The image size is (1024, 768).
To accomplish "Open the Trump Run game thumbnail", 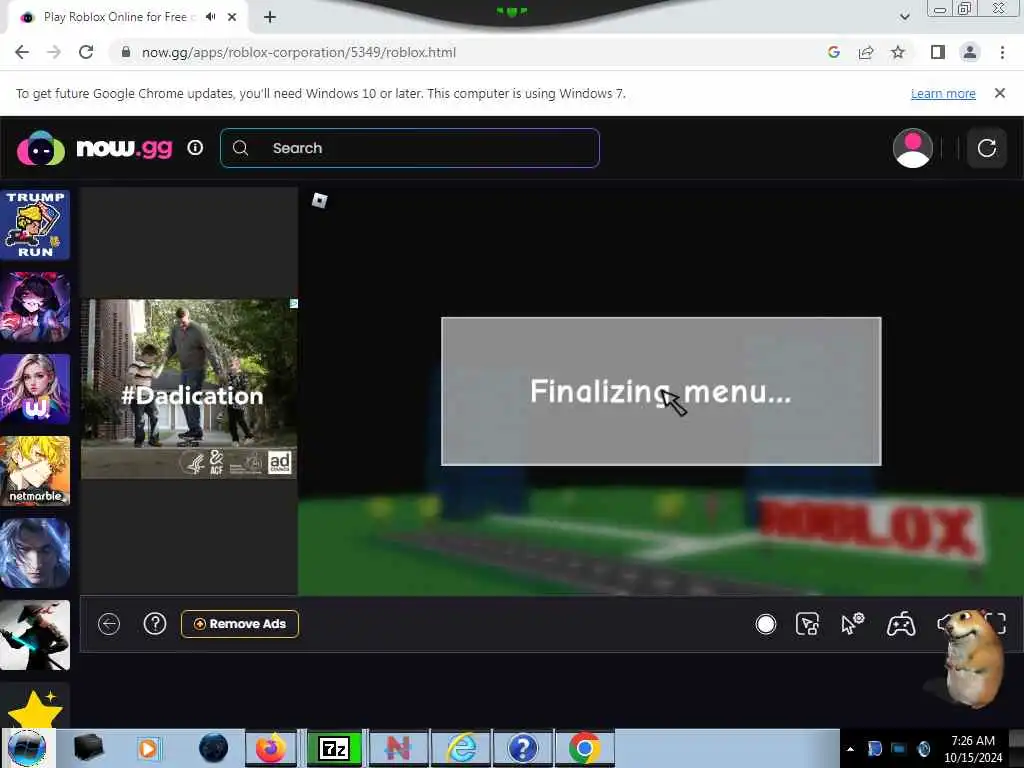I will [35, 225].
